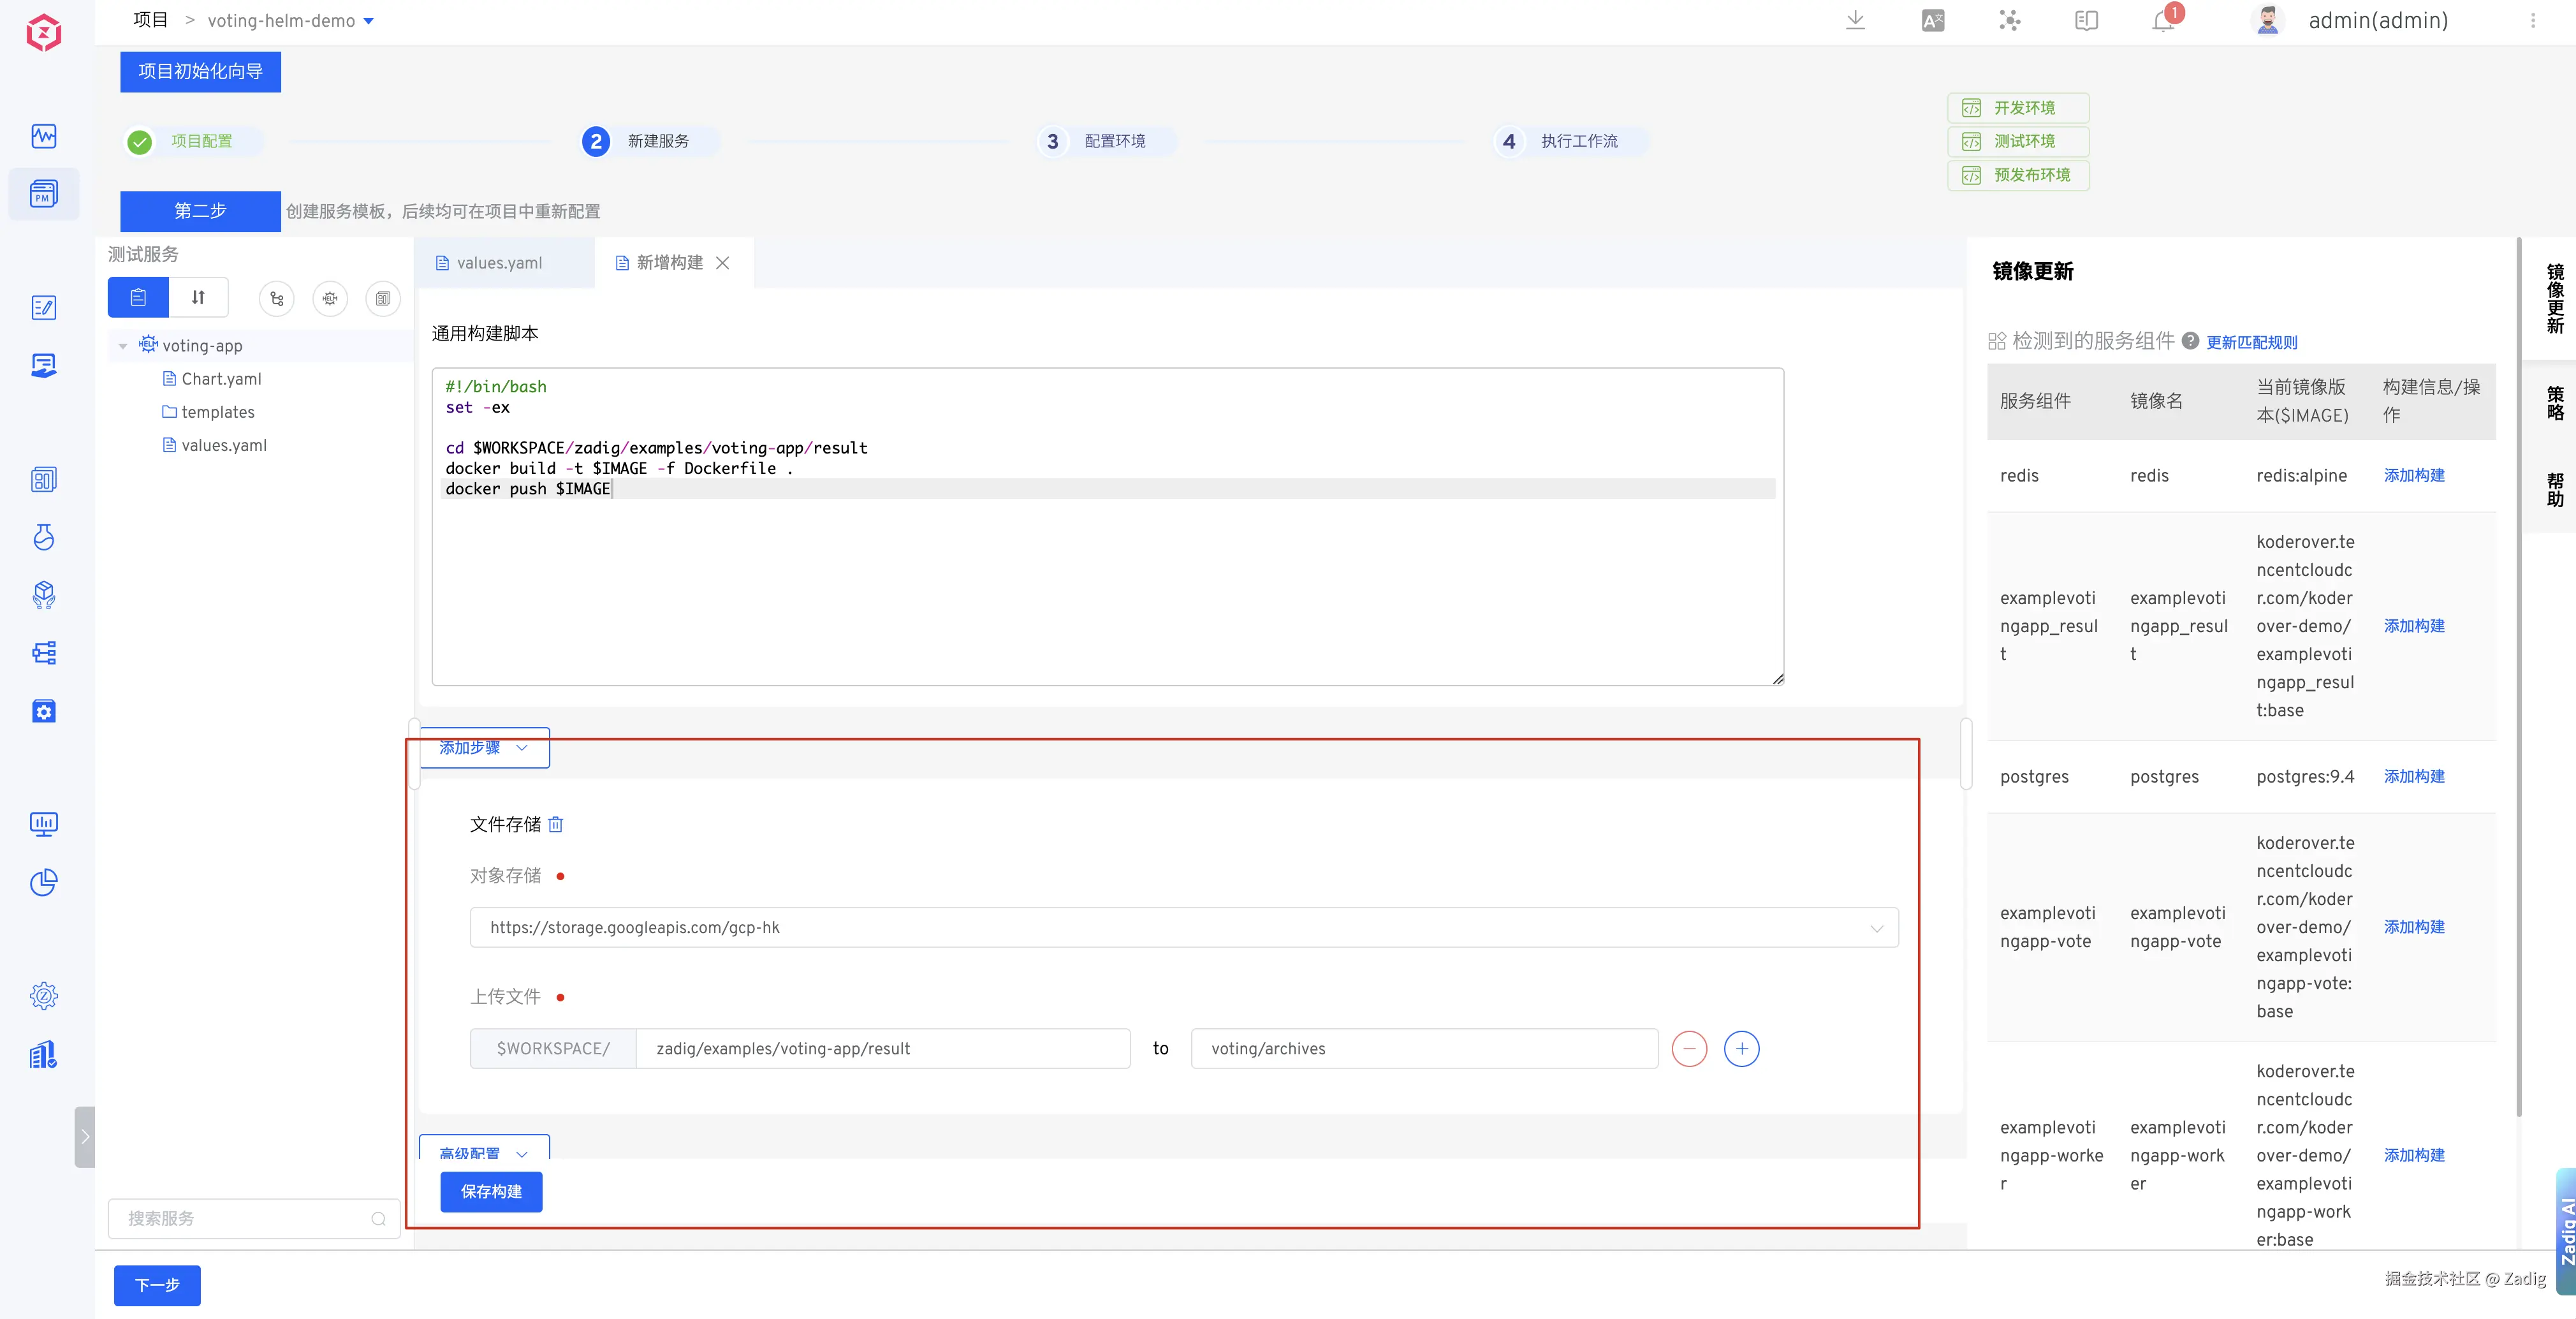The height and width of the screenshot is (1319, 2576).
Task: Click the trash icon beside 文件存储
Action: coord(556,824)
